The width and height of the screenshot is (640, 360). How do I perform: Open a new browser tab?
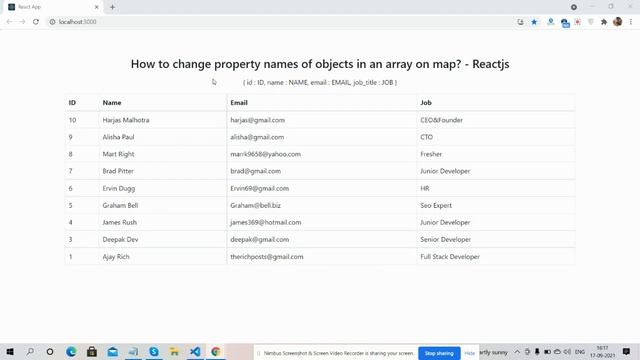point(112,7)
